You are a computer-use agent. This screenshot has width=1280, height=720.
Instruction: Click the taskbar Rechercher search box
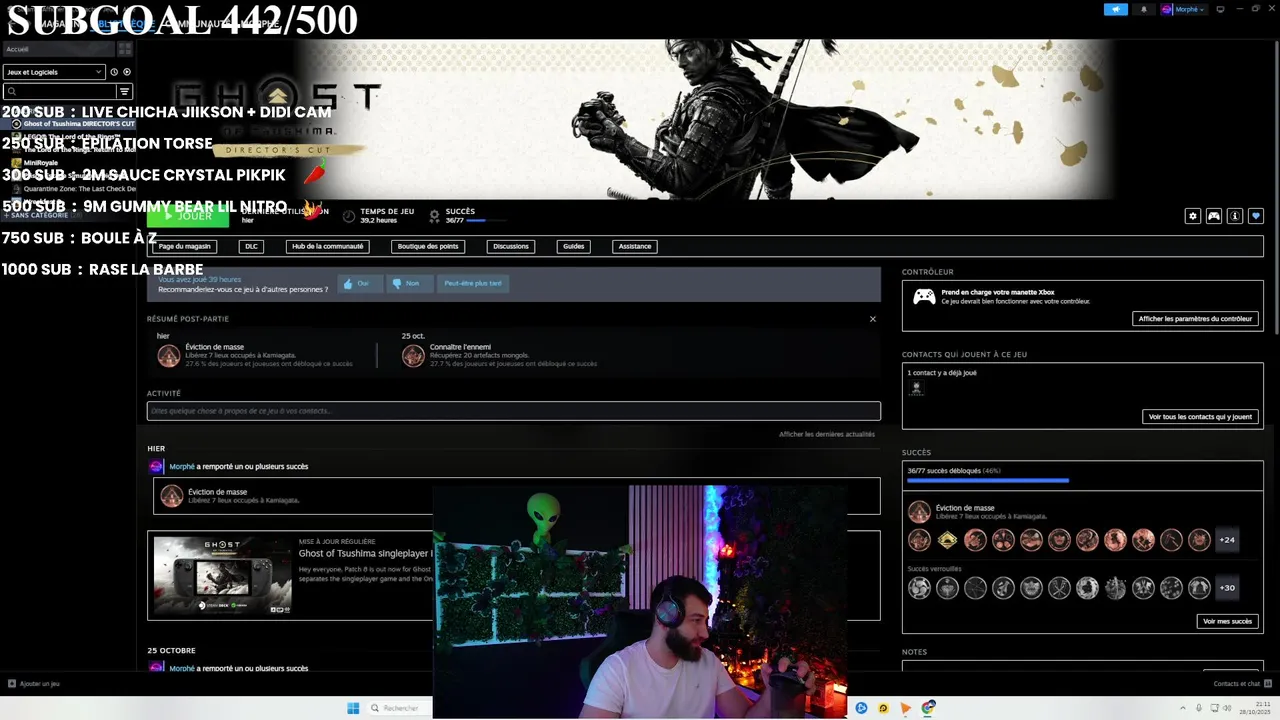click(401, 708)
